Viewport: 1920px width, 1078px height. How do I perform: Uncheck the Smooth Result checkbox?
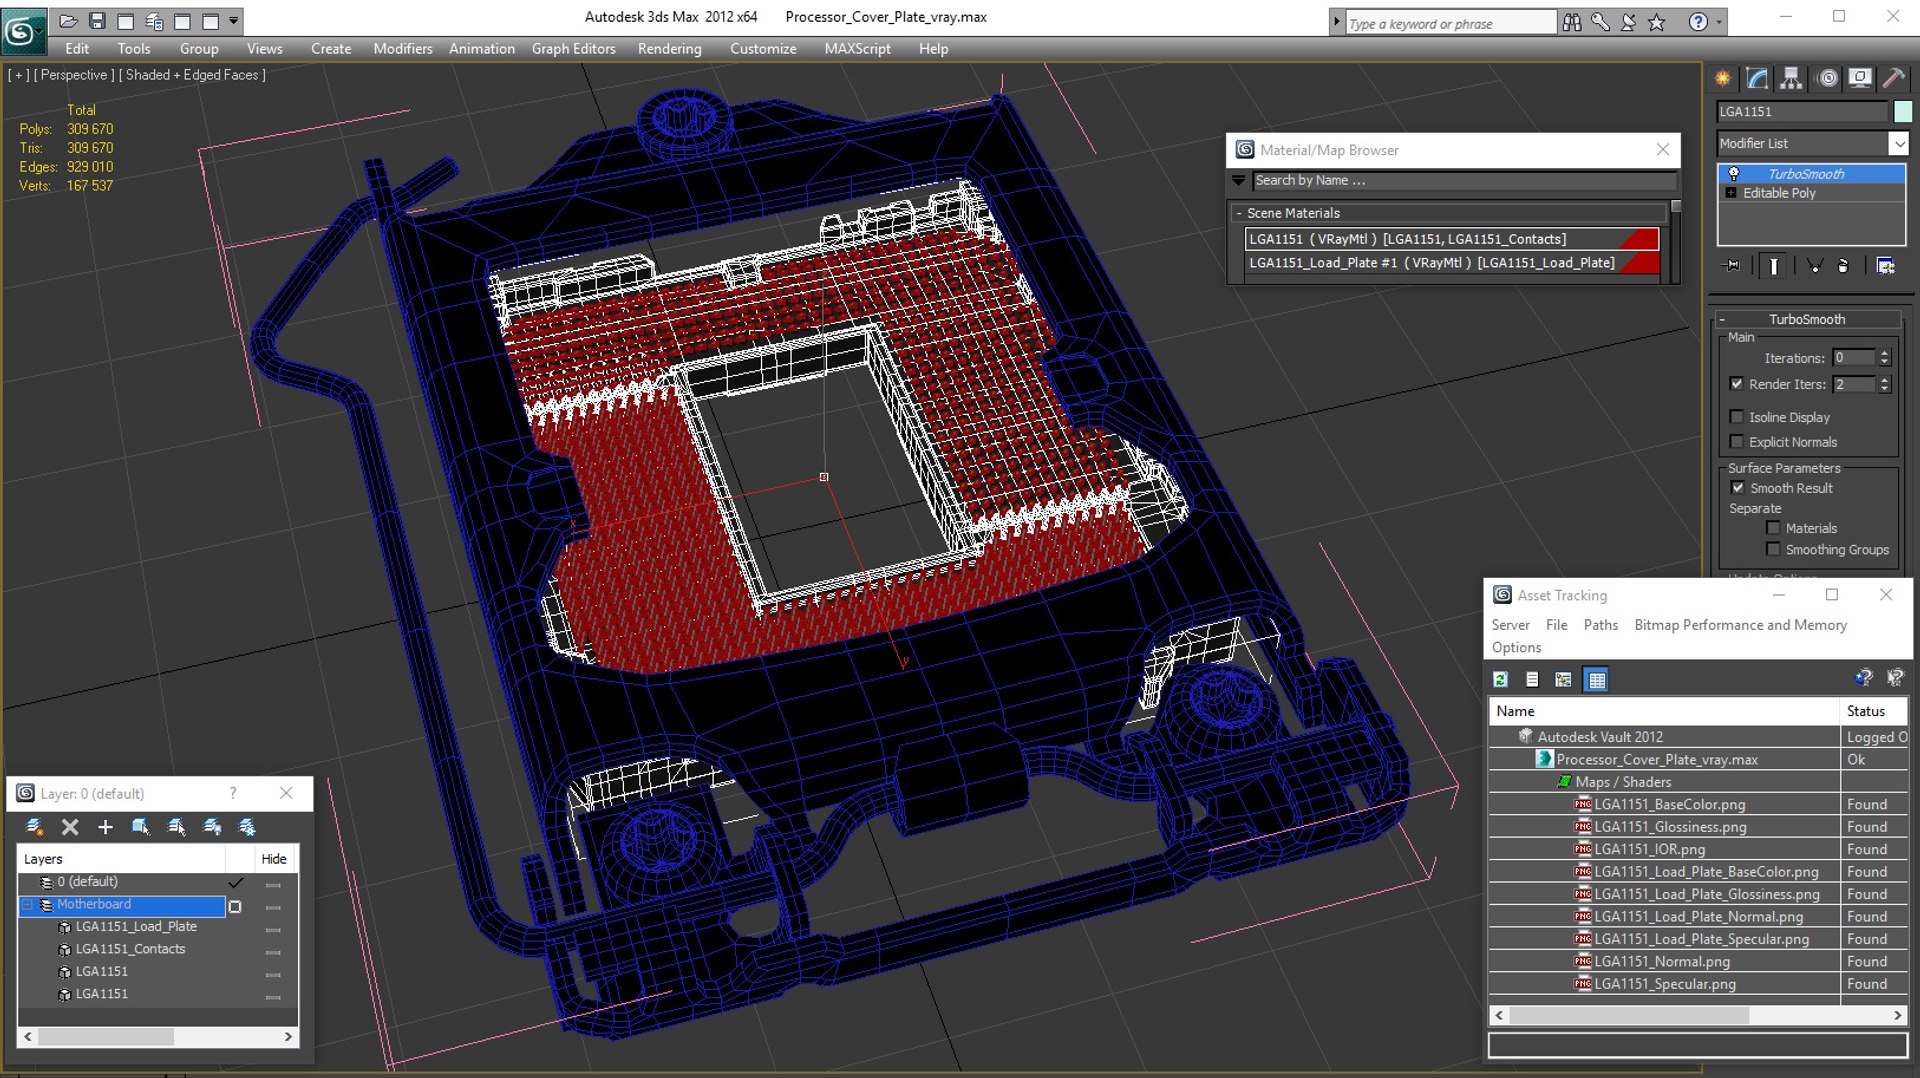1737,488
